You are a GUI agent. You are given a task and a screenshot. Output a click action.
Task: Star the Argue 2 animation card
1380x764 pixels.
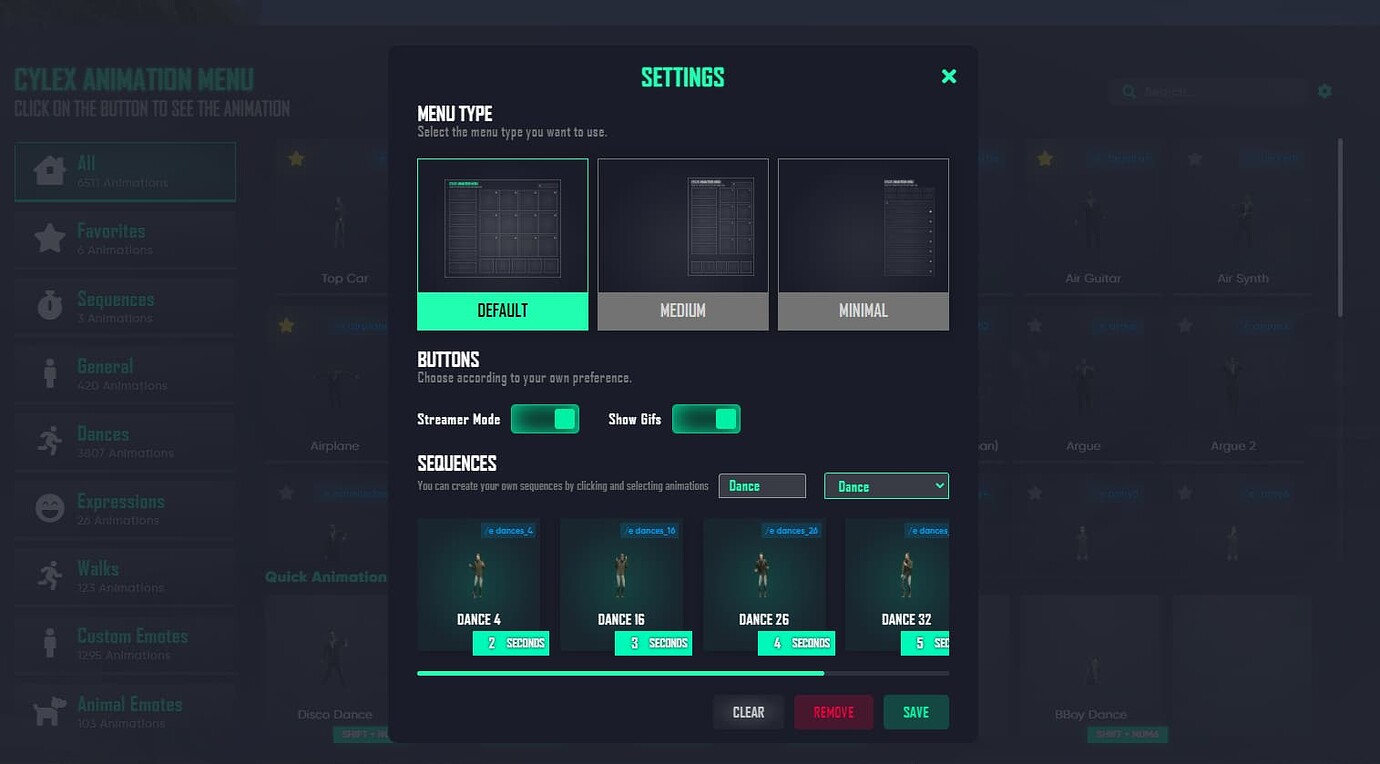[x=1185, y=325]
